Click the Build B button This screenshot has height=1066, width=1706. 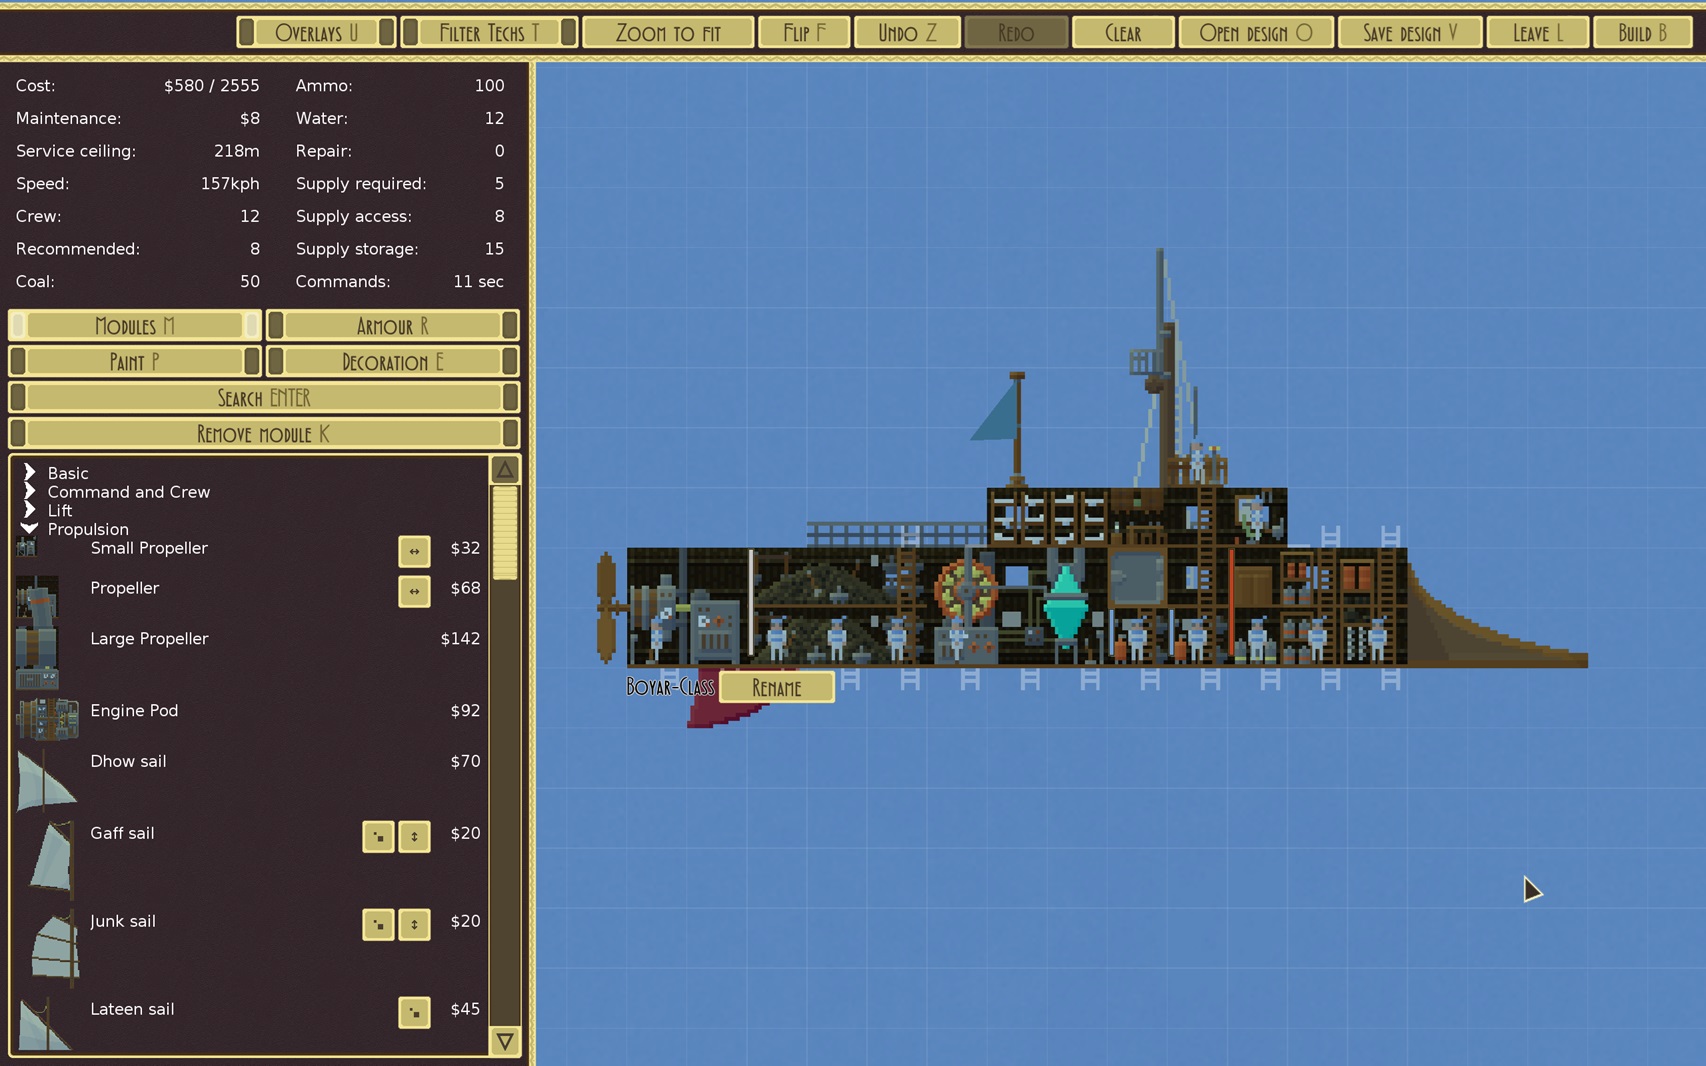(1643, 33)
